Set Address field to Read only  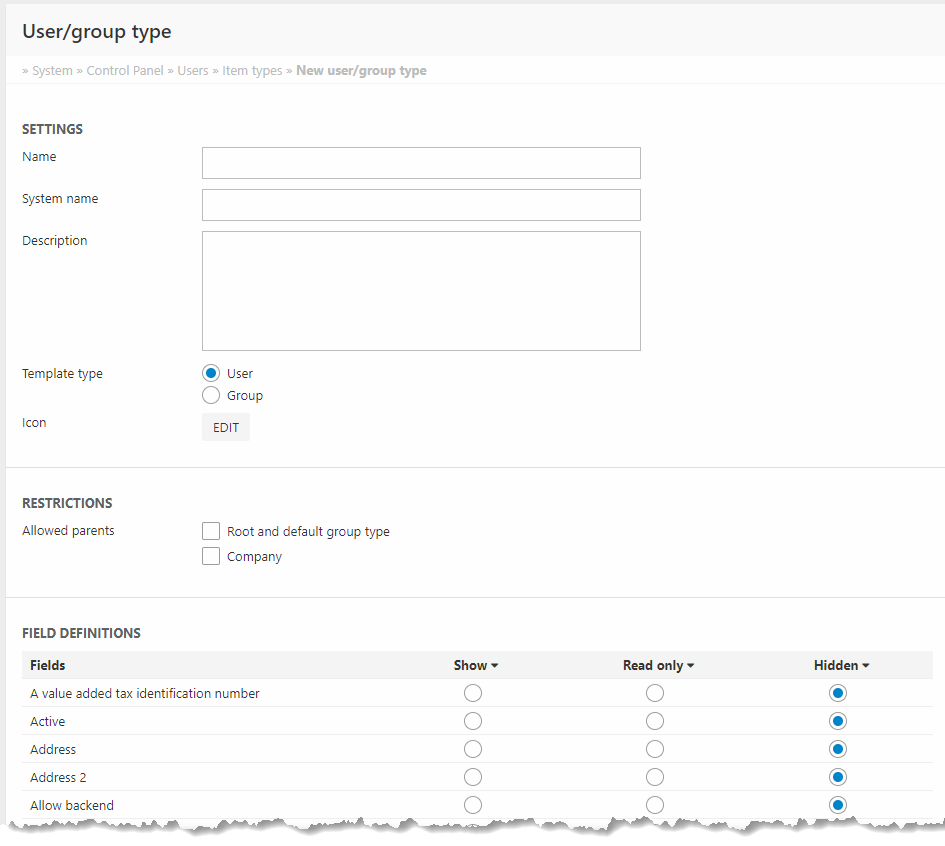coord(655,749)
